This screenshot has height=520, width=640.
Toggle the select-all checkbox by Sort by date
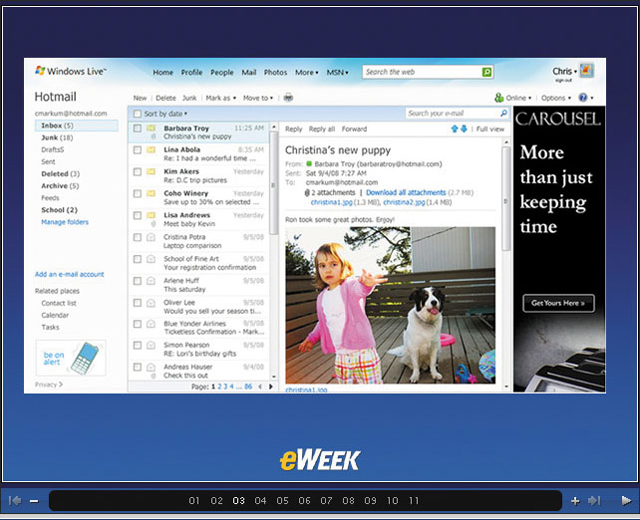[136, 114]
